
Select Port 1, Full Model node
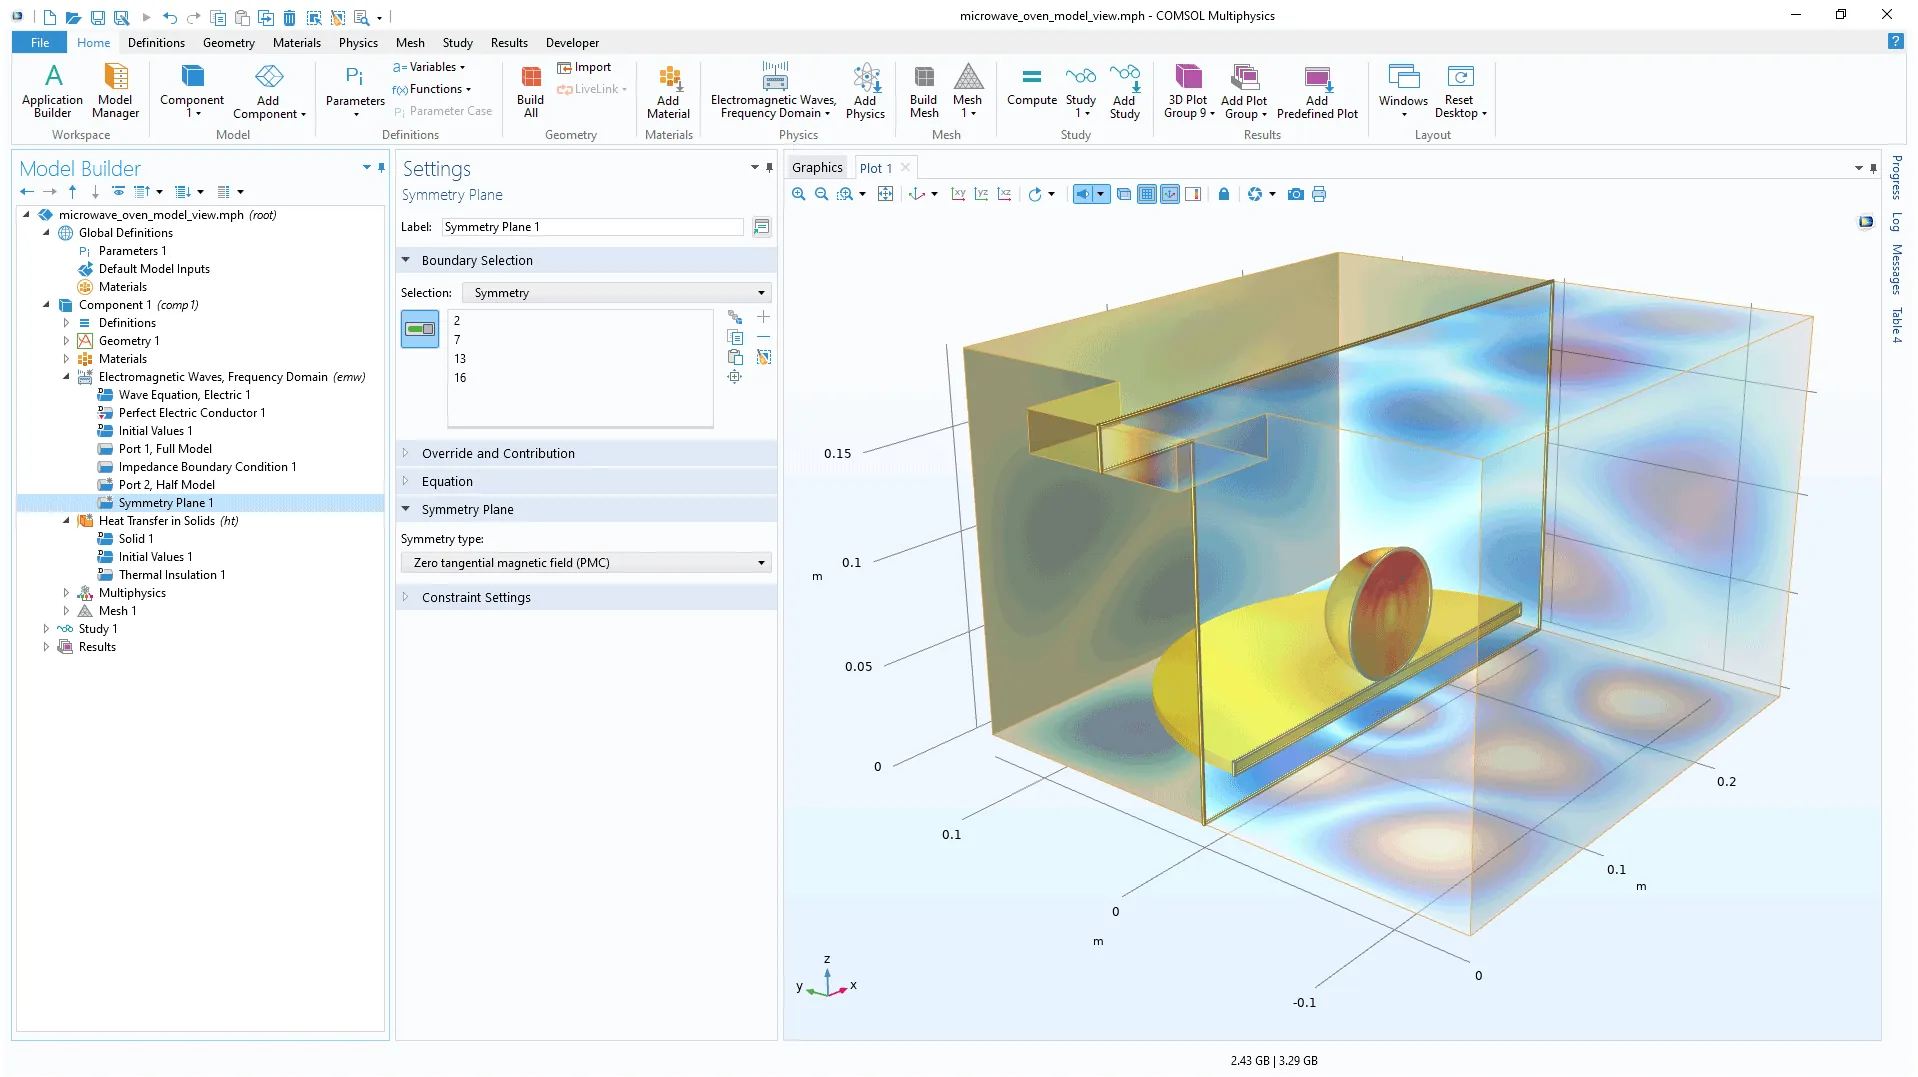[x=165, y=449]
